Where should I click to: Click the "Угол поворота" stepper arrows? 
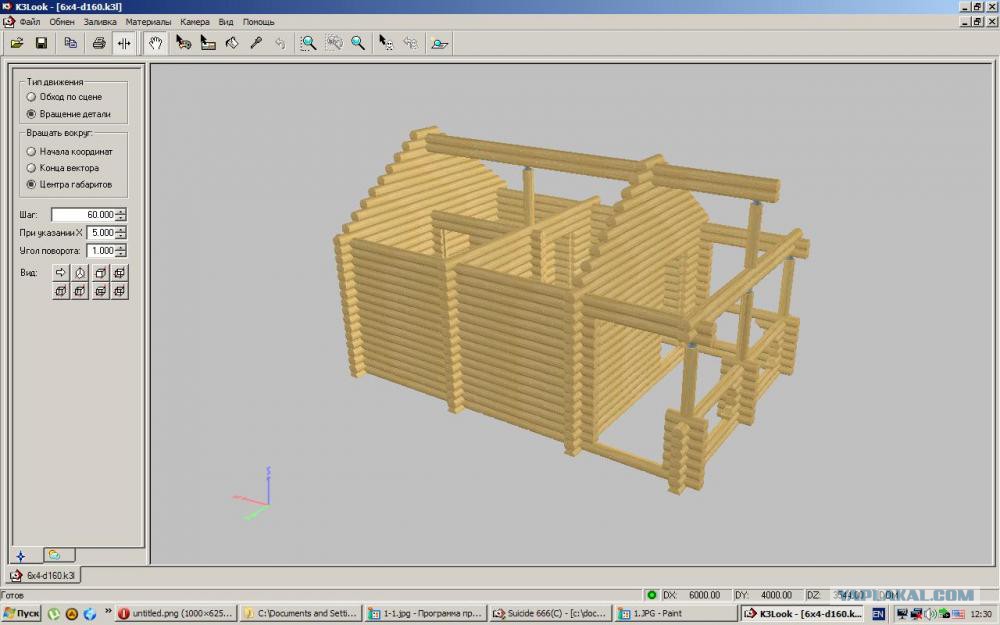point(121,251)
